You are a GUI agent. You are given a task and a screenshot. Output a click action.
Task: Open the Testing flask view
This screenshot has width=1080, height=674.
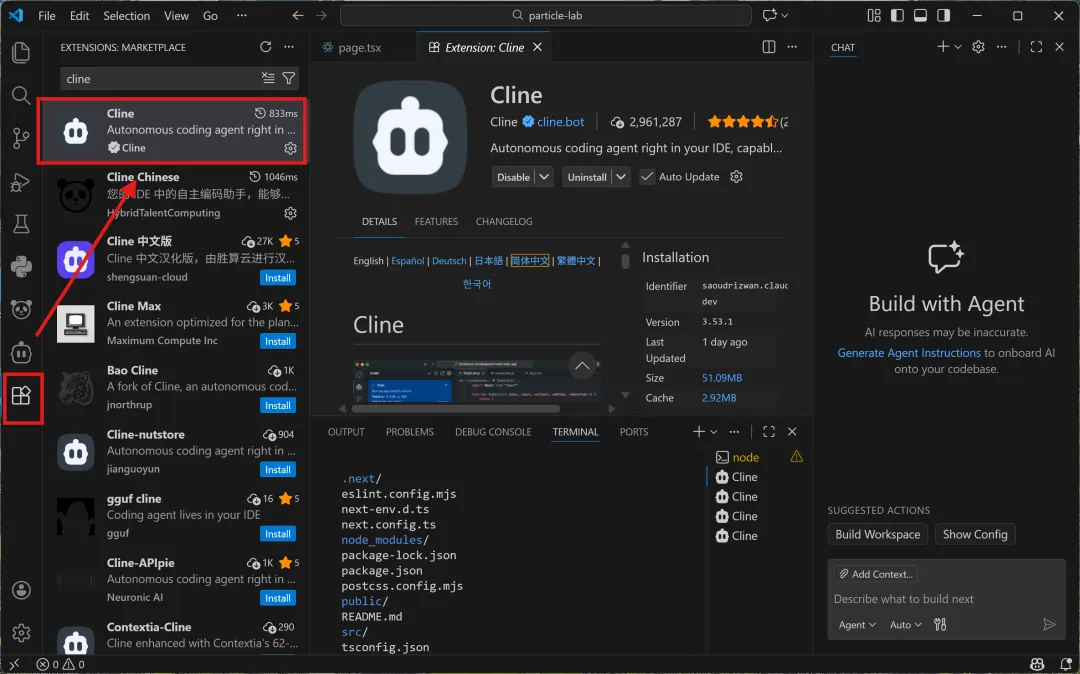[x=21, y=224]
